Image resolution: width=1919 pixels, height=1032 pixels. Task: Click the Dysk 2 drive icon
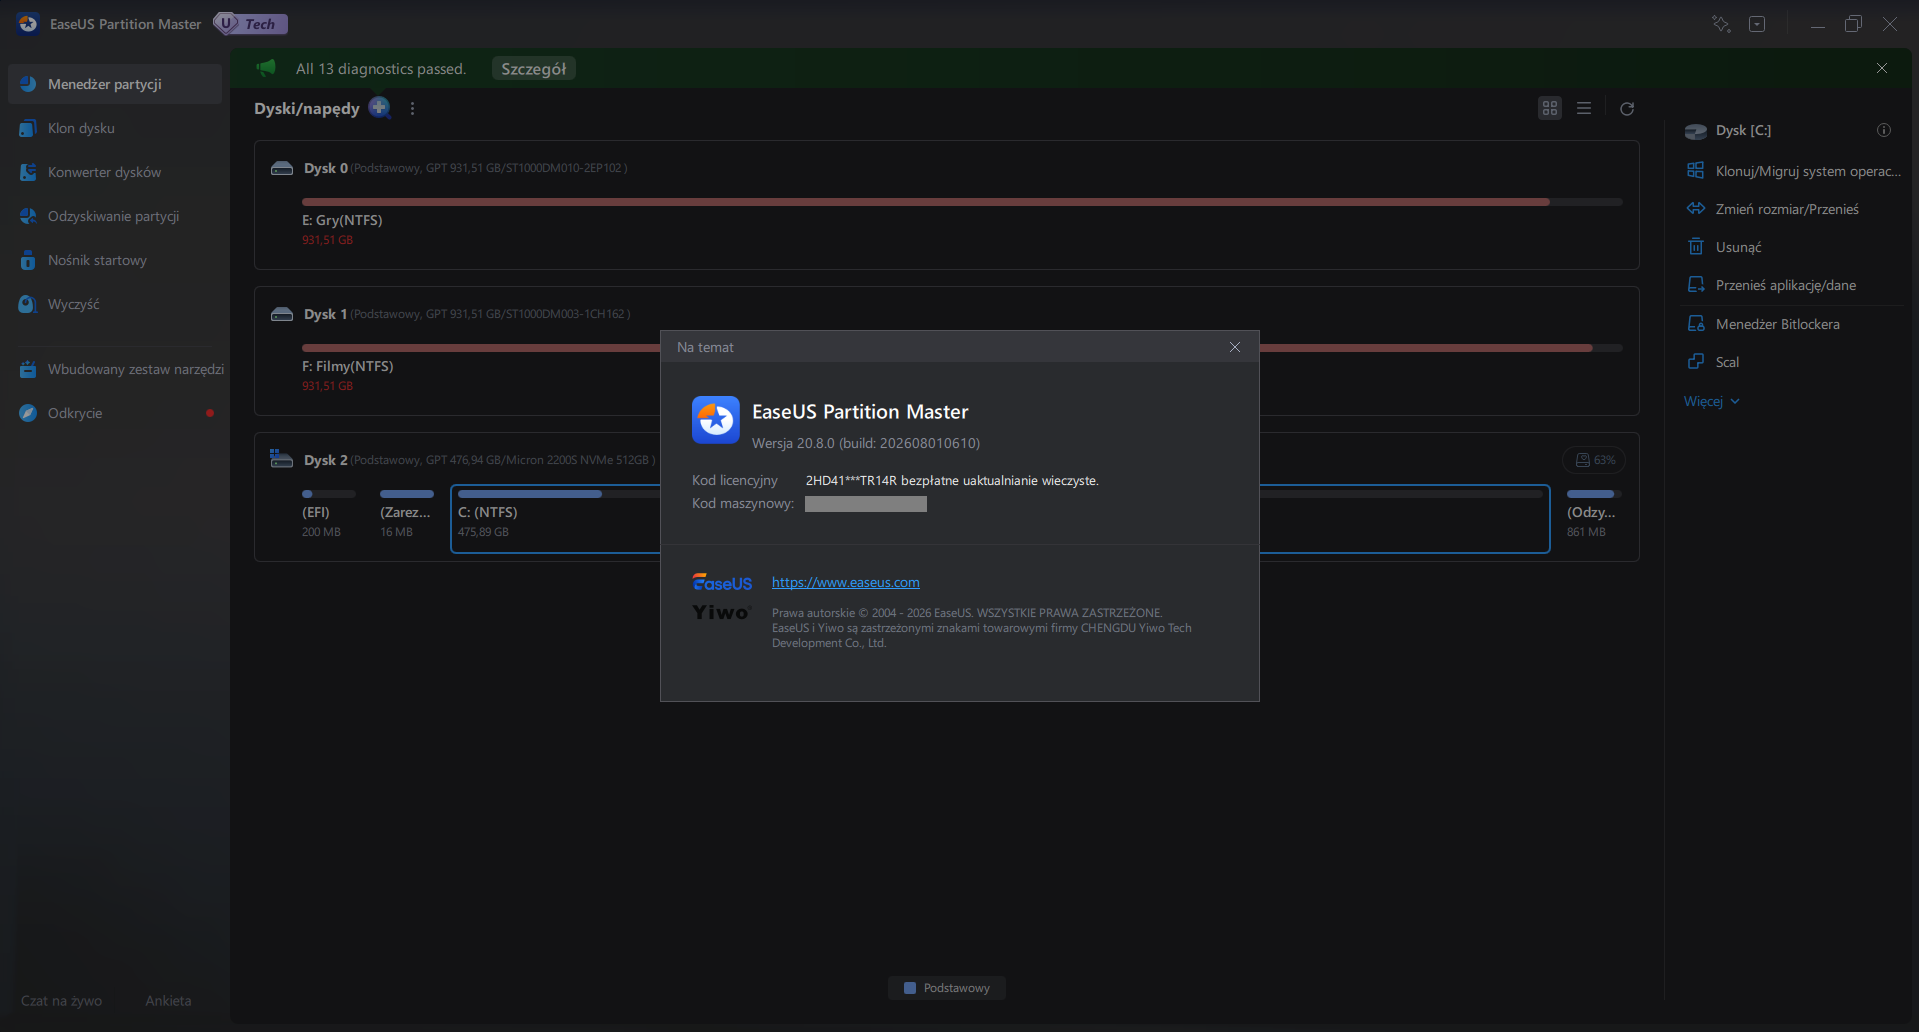point(281,459)
